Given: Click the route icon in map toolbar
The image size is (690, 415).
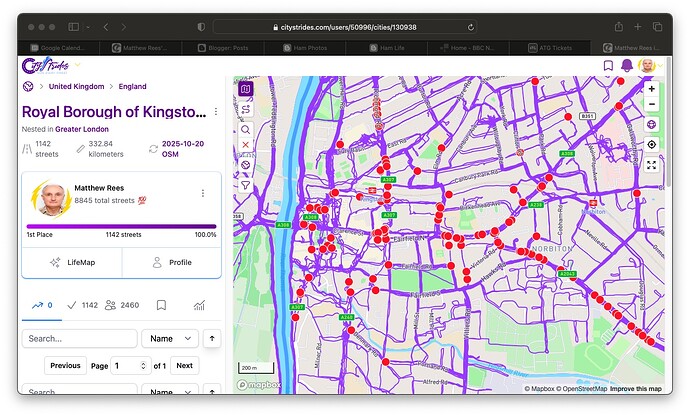Looking at the screenshot, I should click(246, 109).
